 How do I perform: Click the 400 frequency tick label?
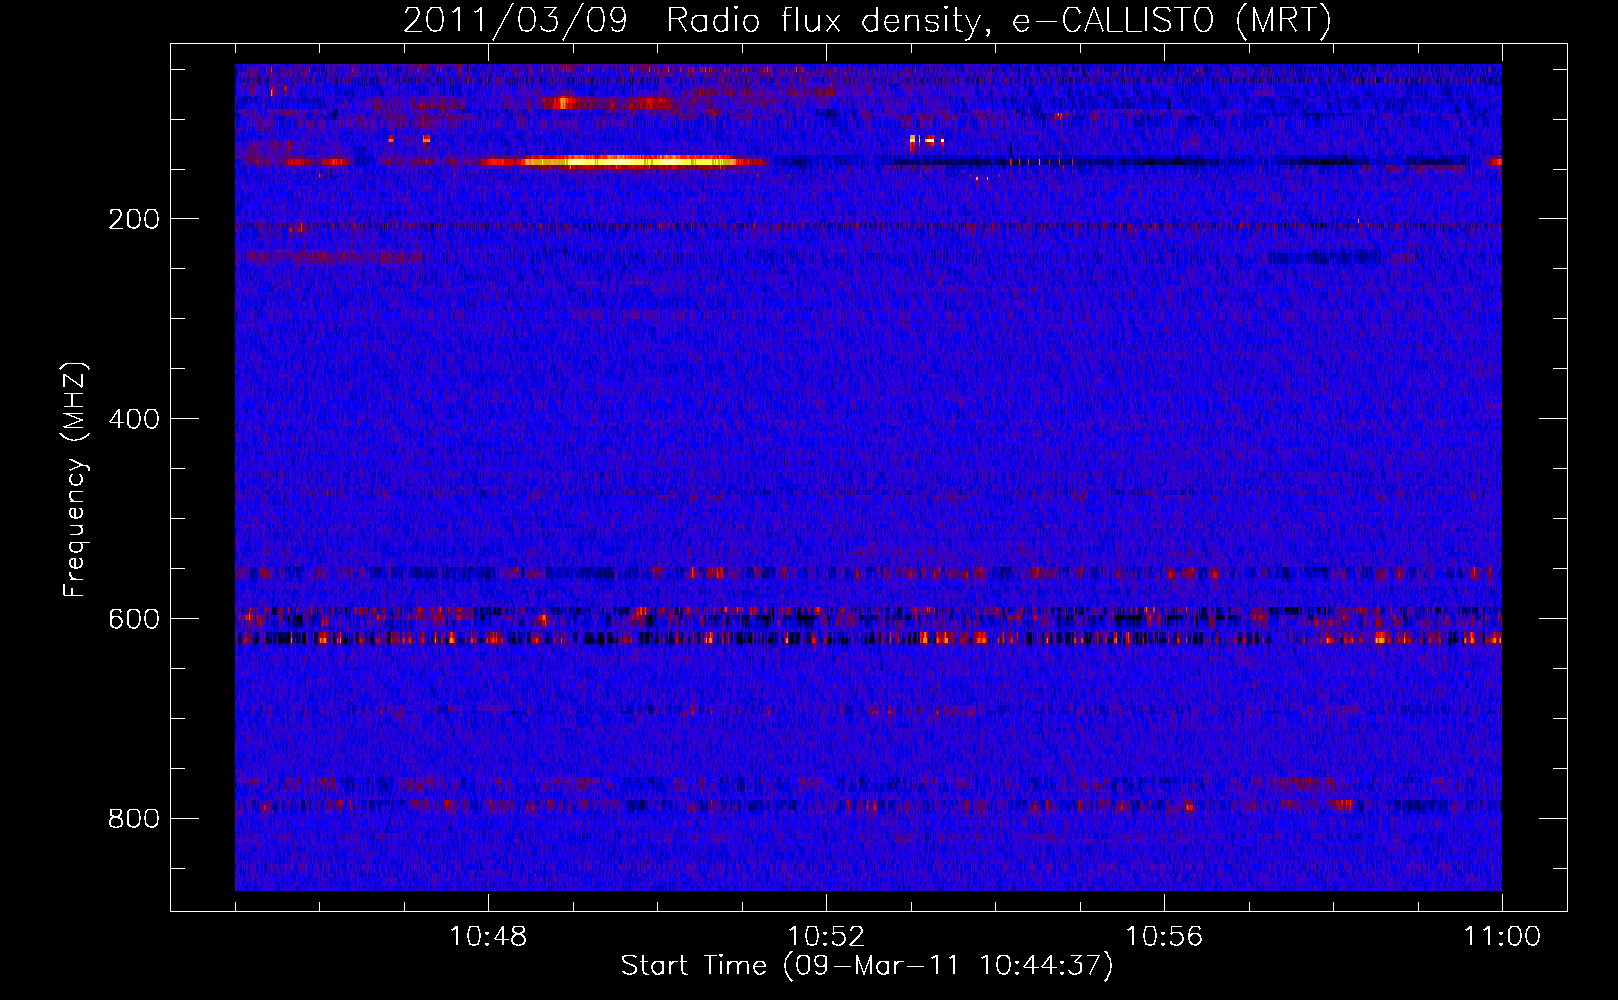tap(133, 419)
